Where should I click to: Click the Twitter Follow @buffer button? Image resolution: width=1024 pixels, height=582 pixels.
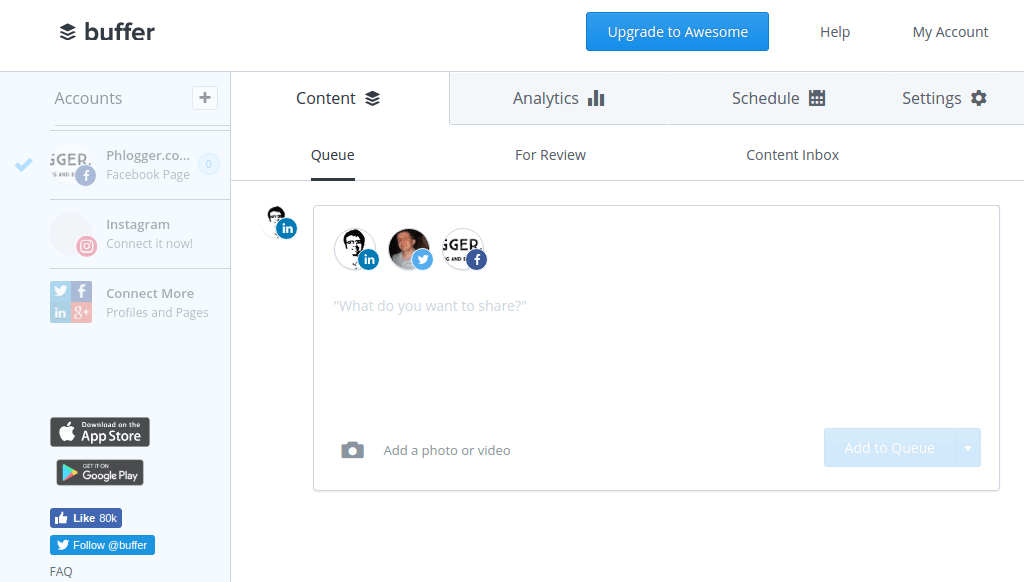(102, 545)
